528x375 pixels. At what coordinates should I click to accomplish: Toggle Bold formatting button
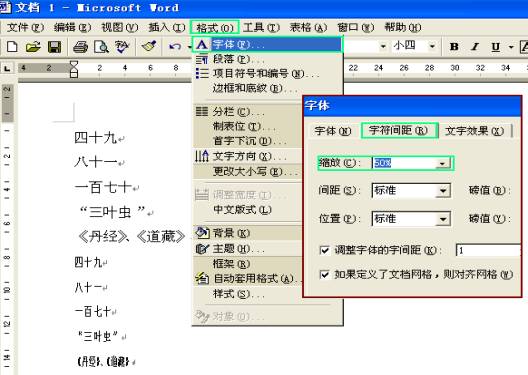click(454, 47)
